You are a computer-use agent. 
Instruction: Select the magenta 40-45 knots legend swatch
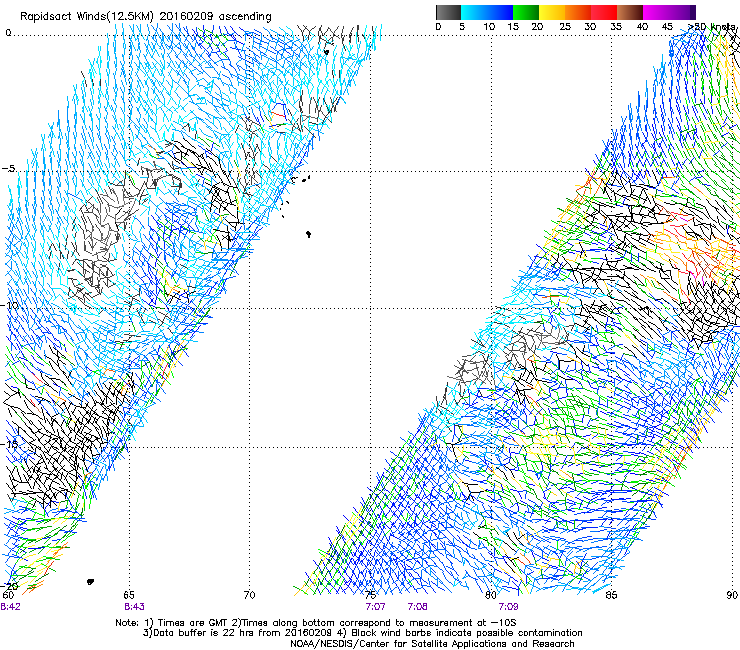point(656,12)
